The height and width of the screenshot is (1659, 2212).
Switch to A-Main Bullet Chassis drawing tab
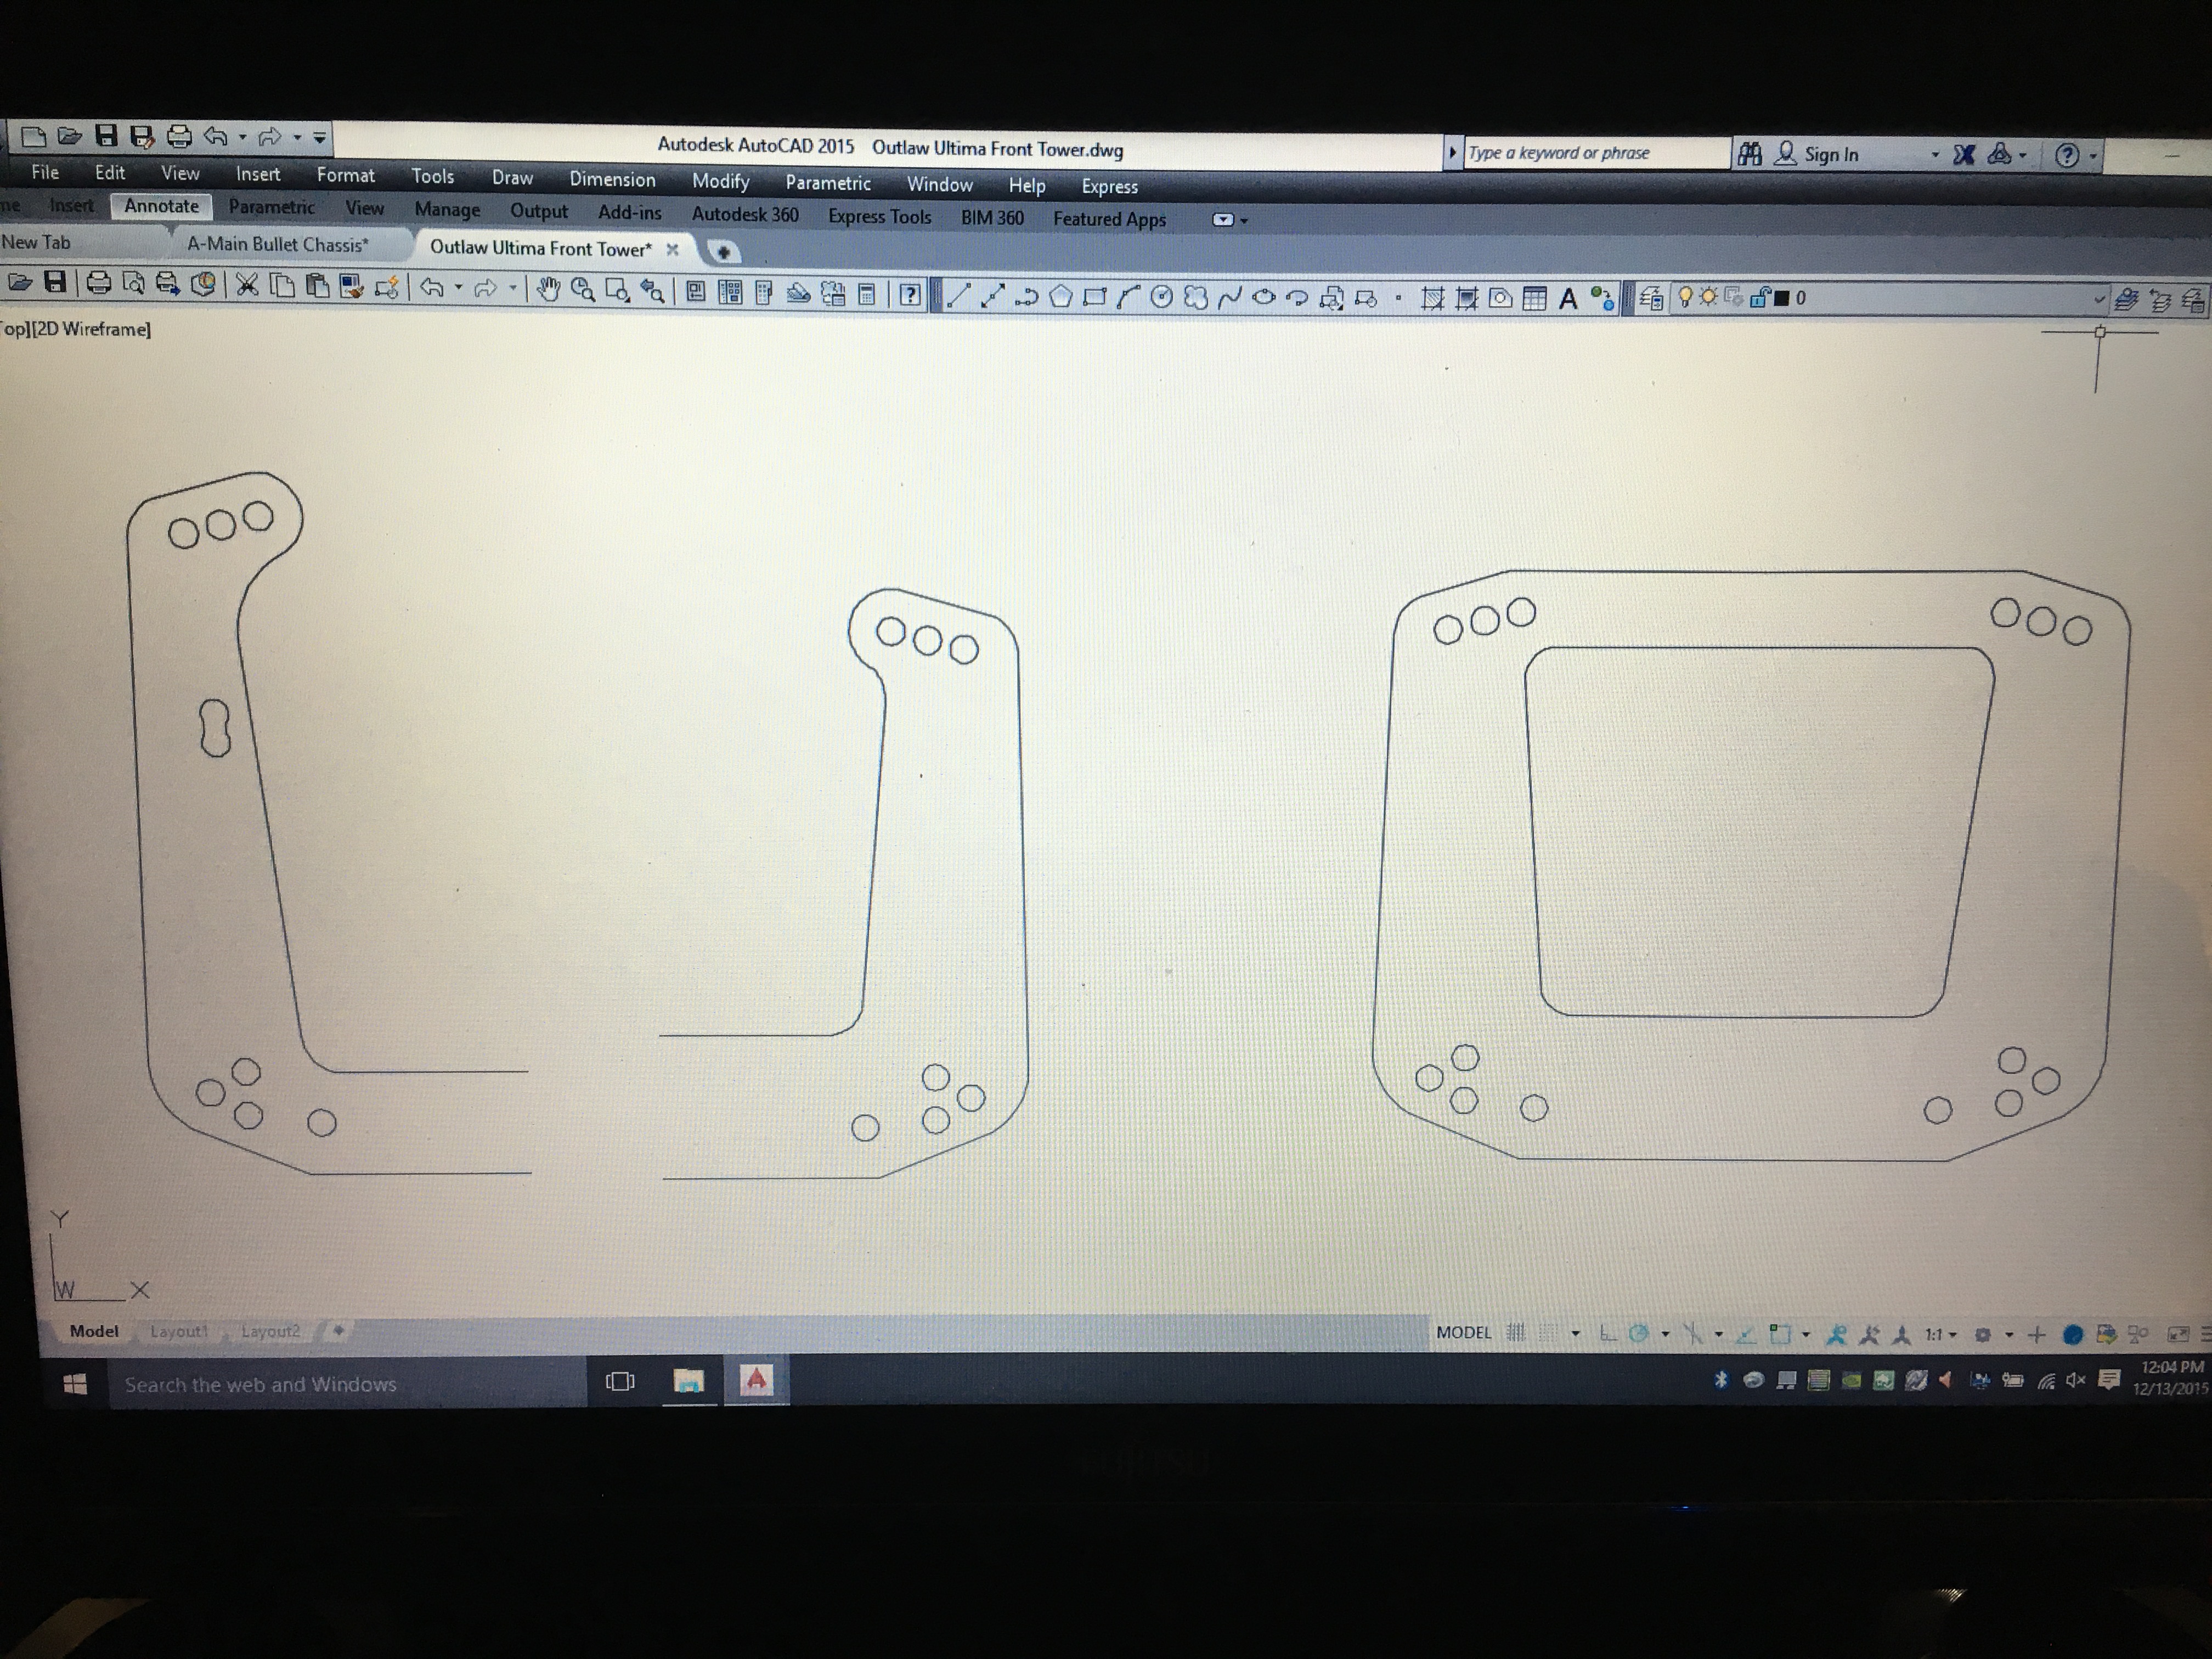coord(277,244)
